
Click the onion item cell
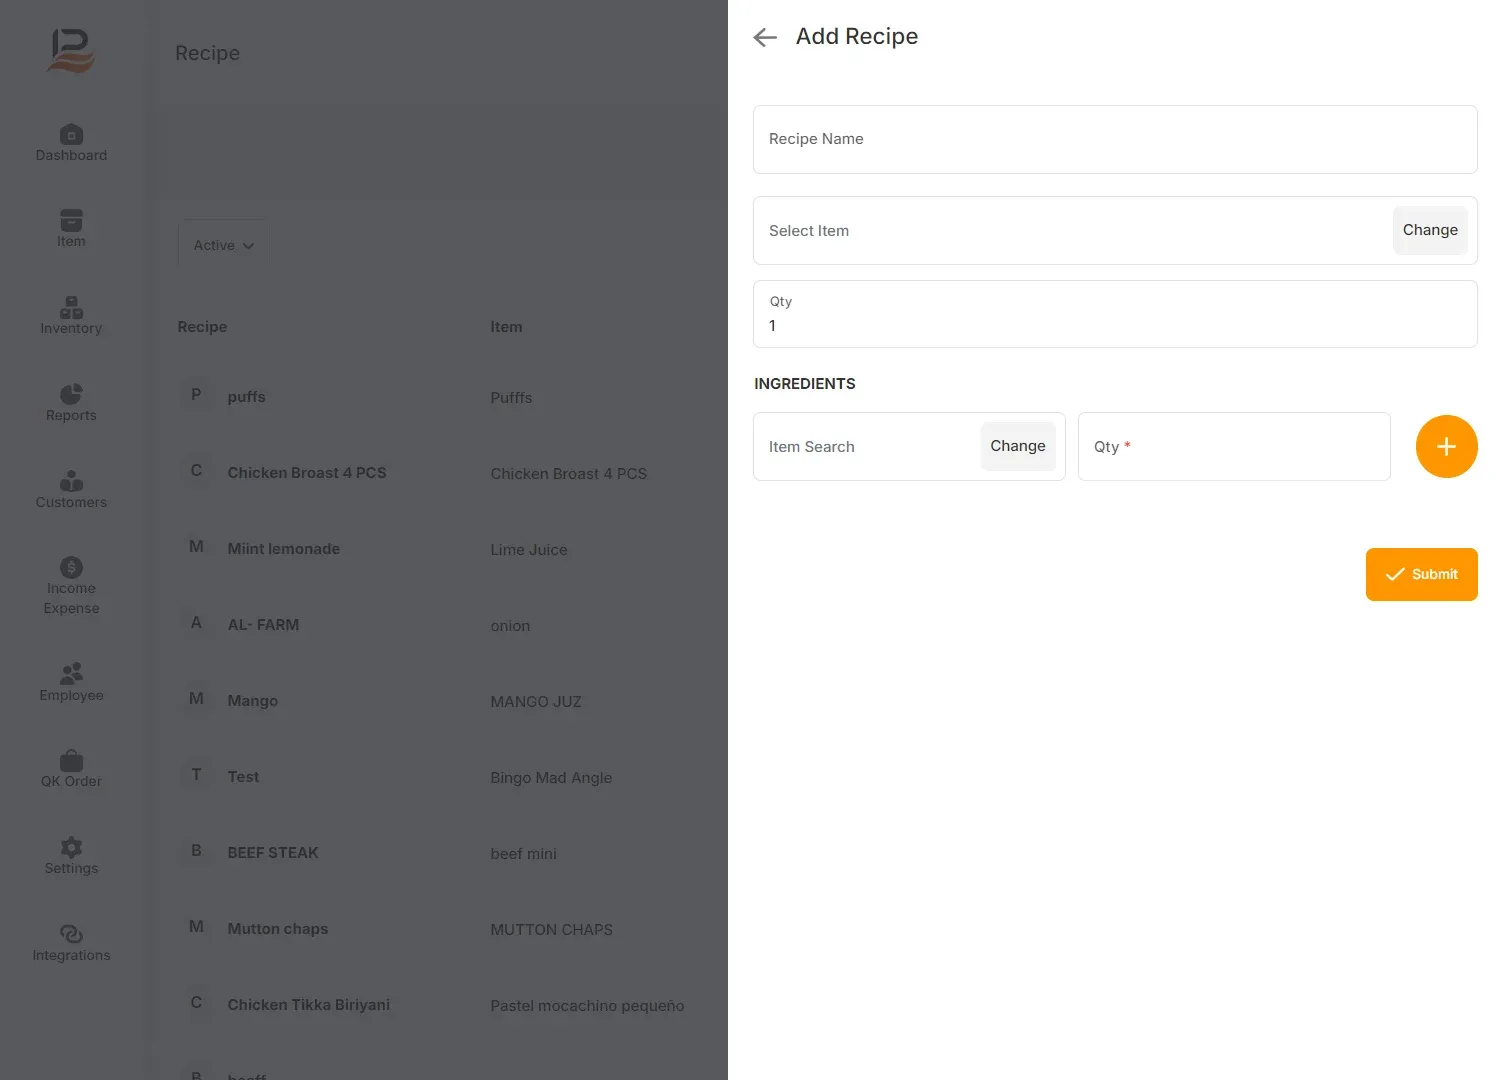pos(510,626)
